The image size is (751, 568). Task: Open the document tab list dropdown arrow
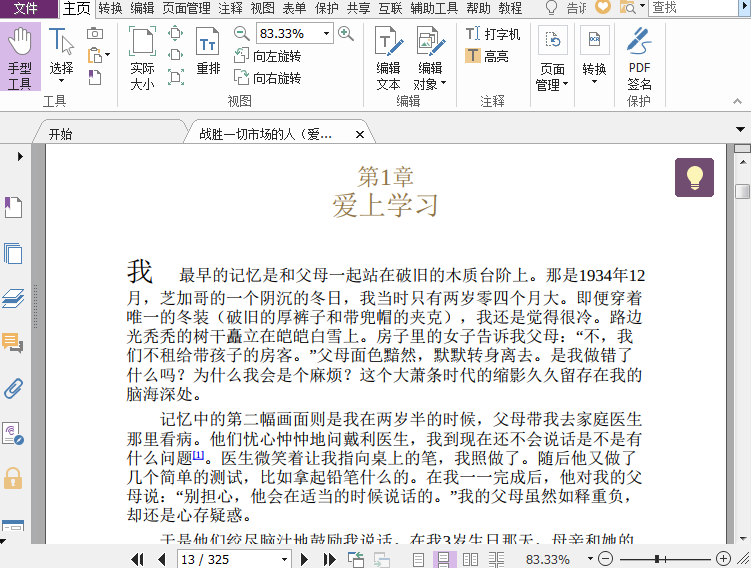tap(740, 129)
